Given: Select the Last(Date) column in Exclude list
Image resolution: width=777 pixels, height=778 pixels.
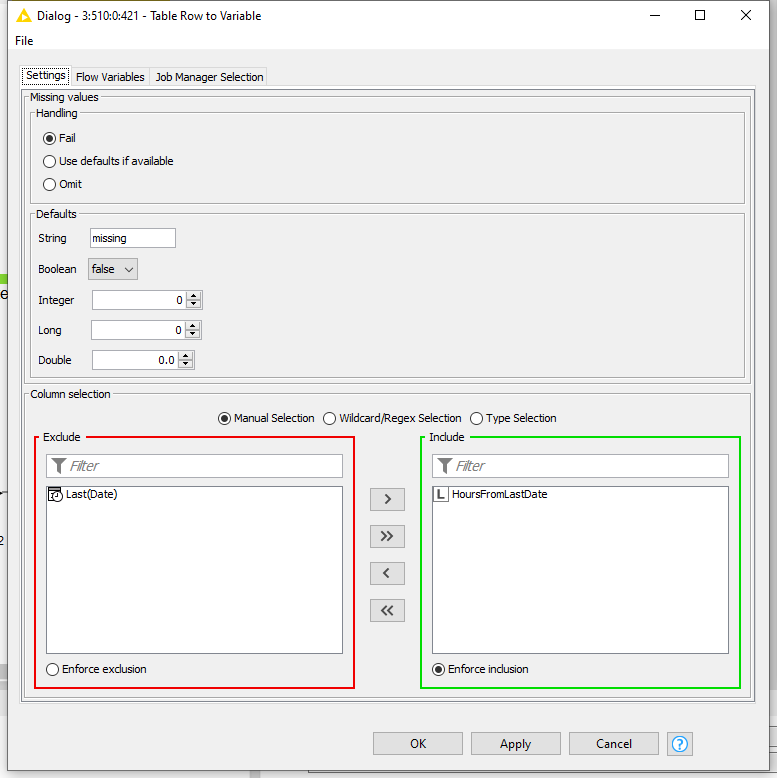Looking at the screenshot, I should [x=91, y=494].
